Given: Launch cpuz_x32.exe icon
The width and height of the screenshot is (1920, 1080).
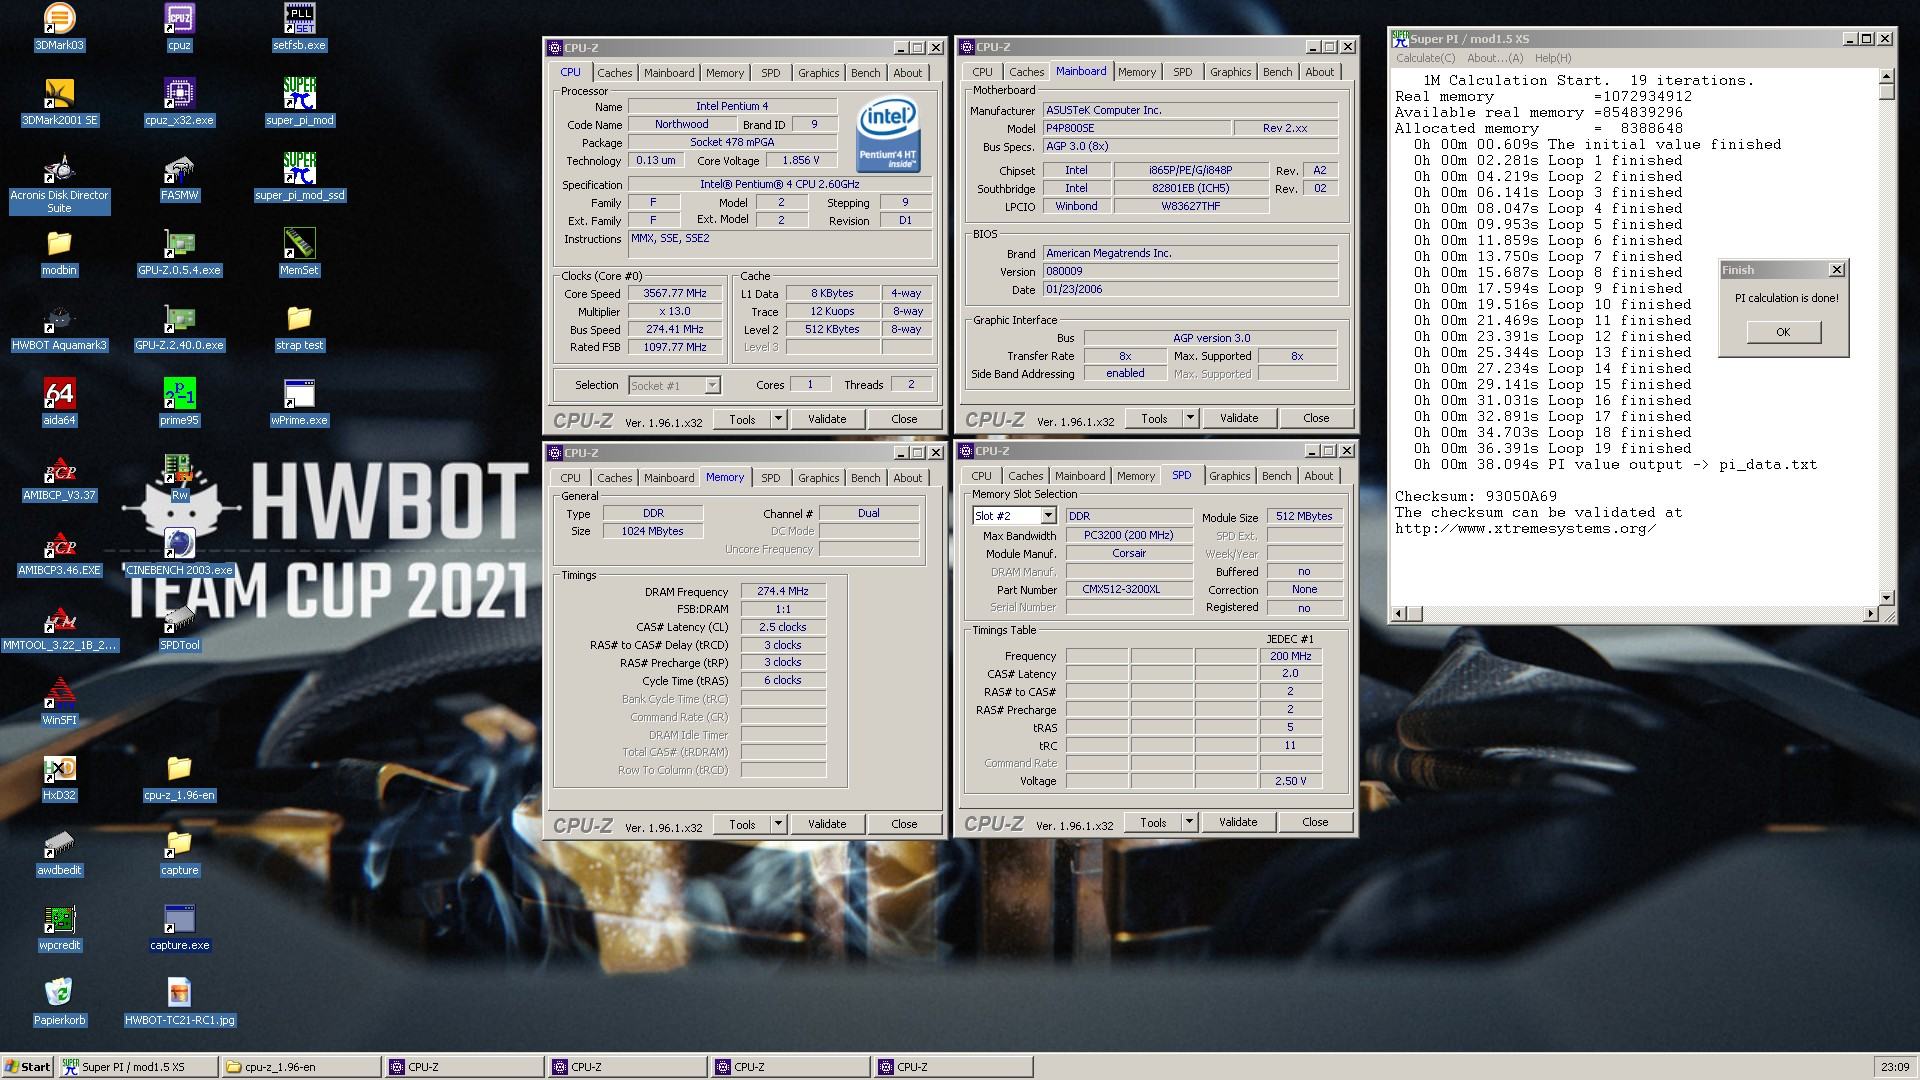Looking at the screenshot, I should click(179, 102).
